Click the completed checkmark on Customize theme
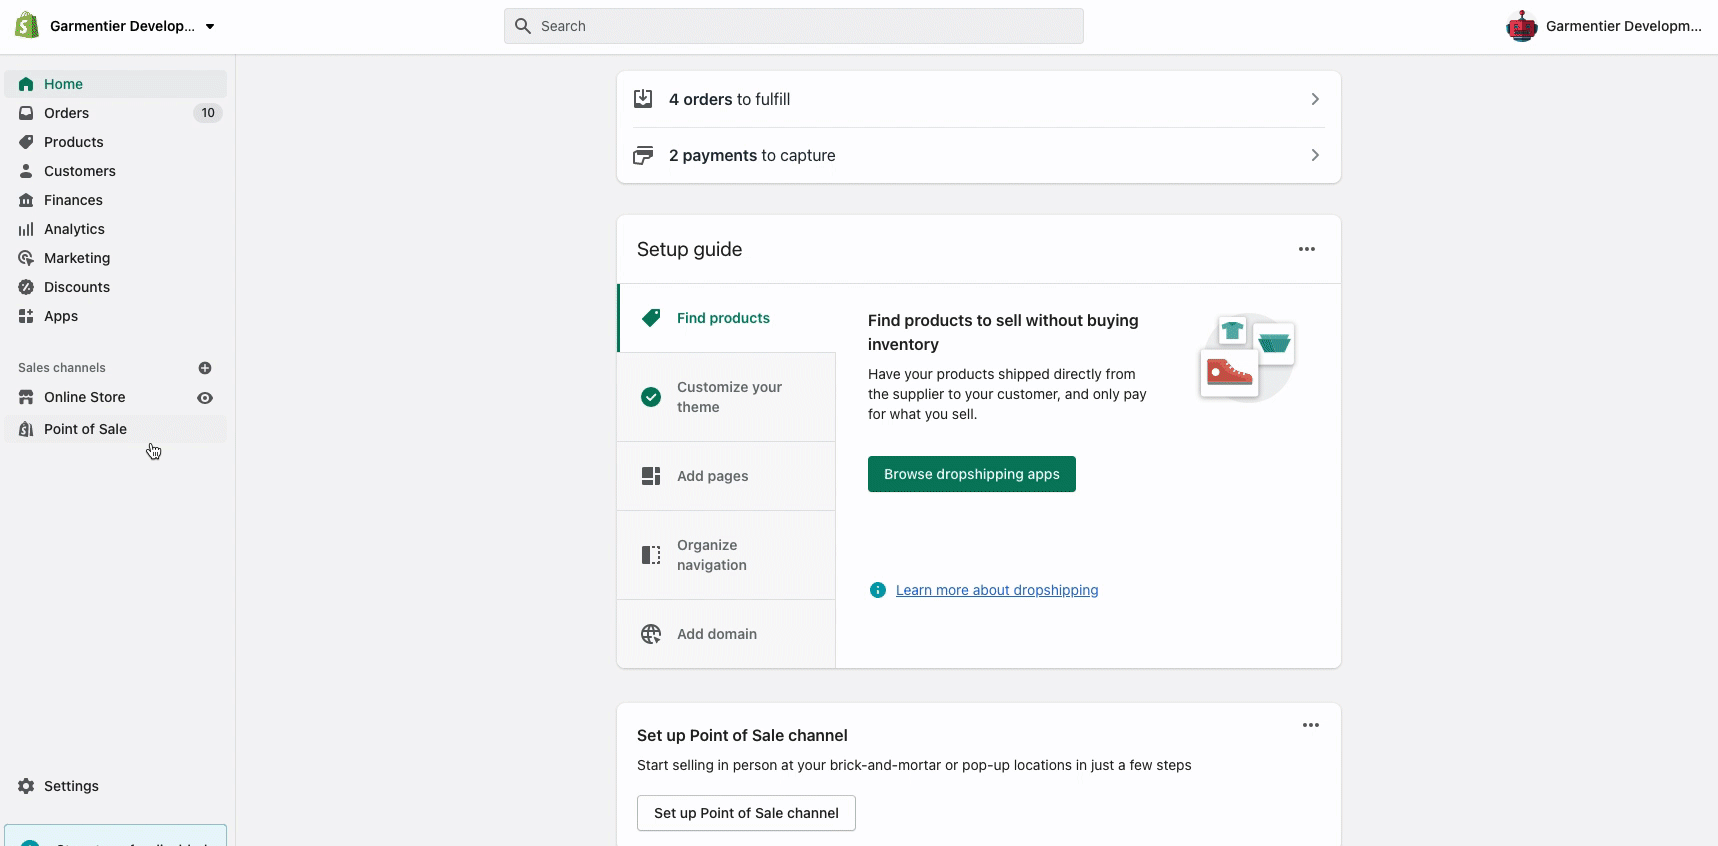Image resolution: width=1718 pixels, height=846 pixels. [x=651, y=397]
